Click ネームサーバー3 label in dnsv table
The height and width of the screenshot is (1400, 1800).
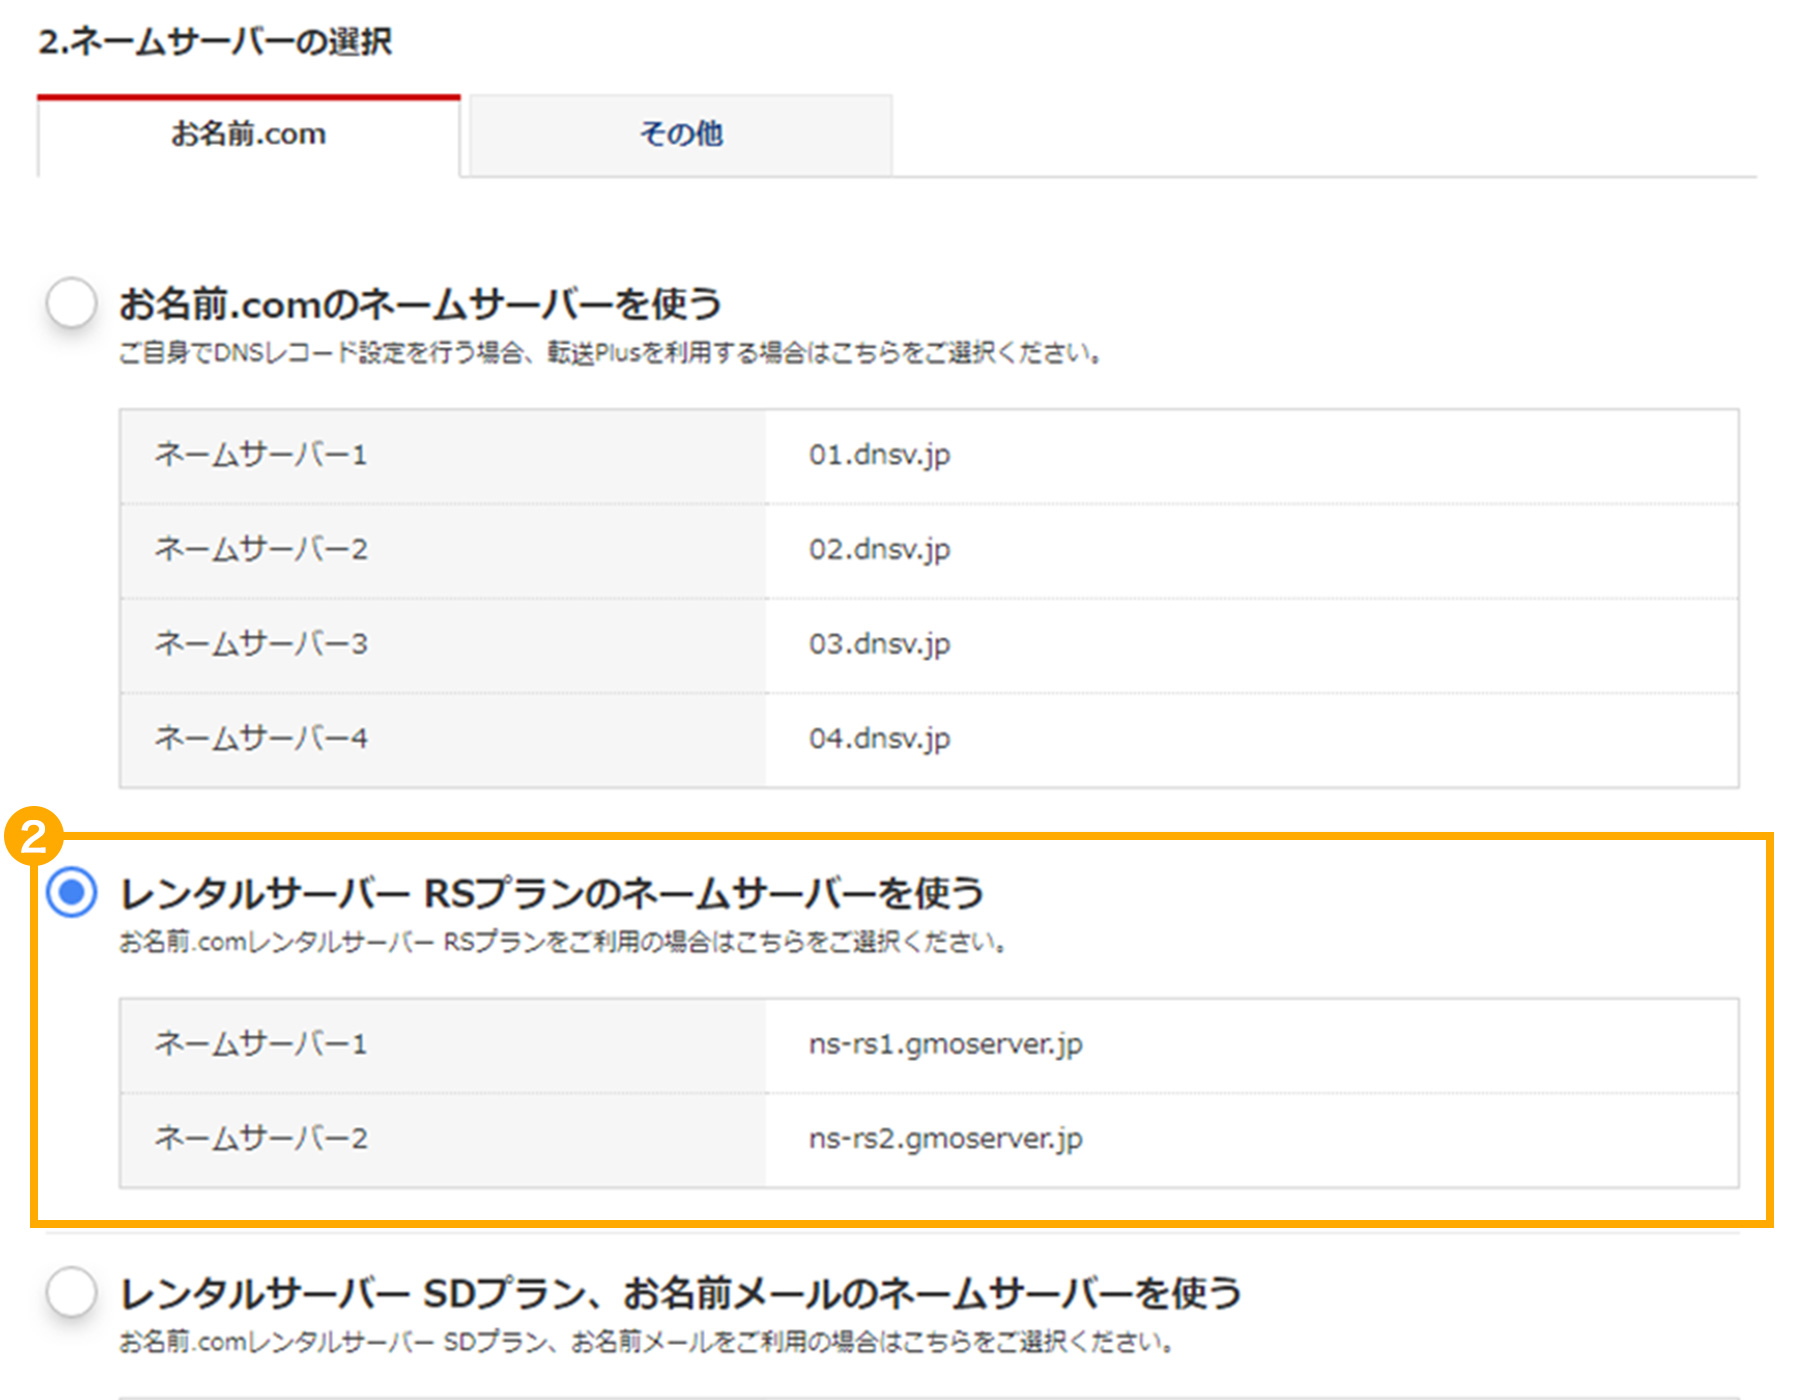tap(261, 644)
